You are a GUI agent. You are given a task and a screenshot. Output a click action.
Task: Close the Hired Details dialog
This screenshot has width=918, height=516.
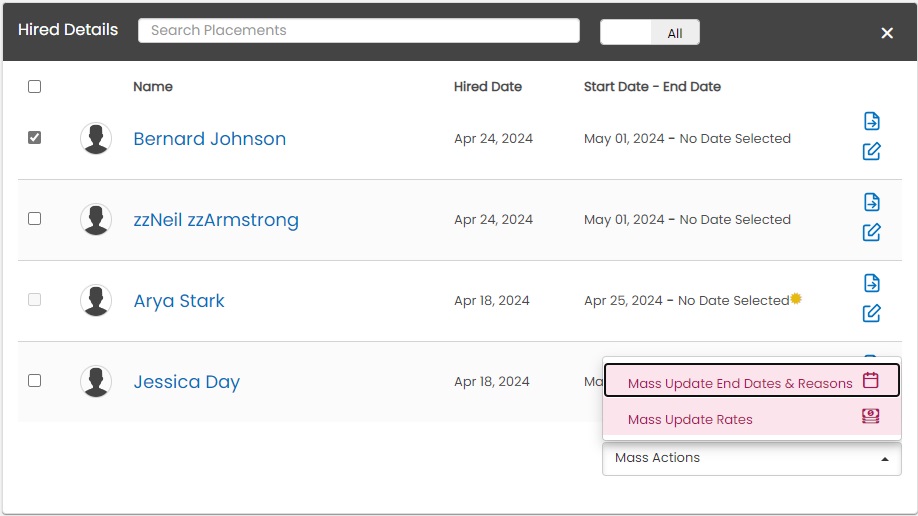click(x=886, y=33)
